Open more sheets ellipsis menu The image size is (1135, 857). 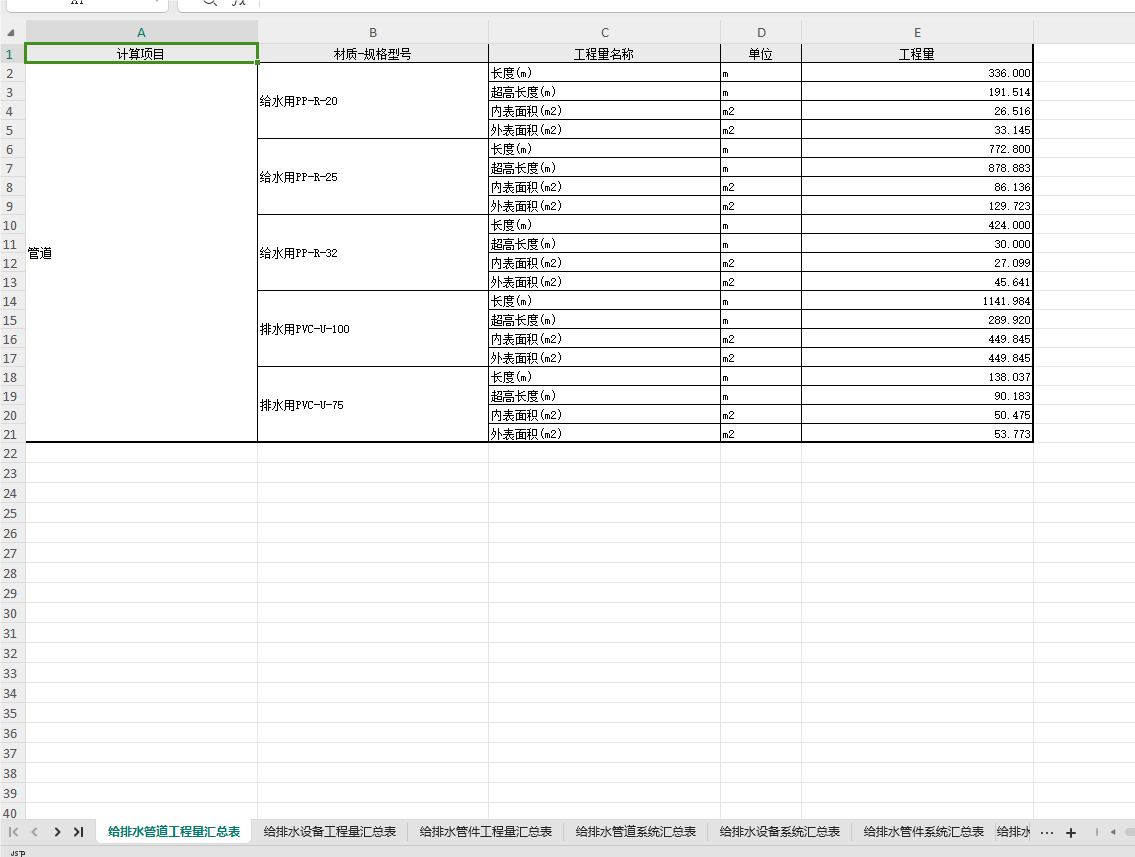click(1047, 832)
